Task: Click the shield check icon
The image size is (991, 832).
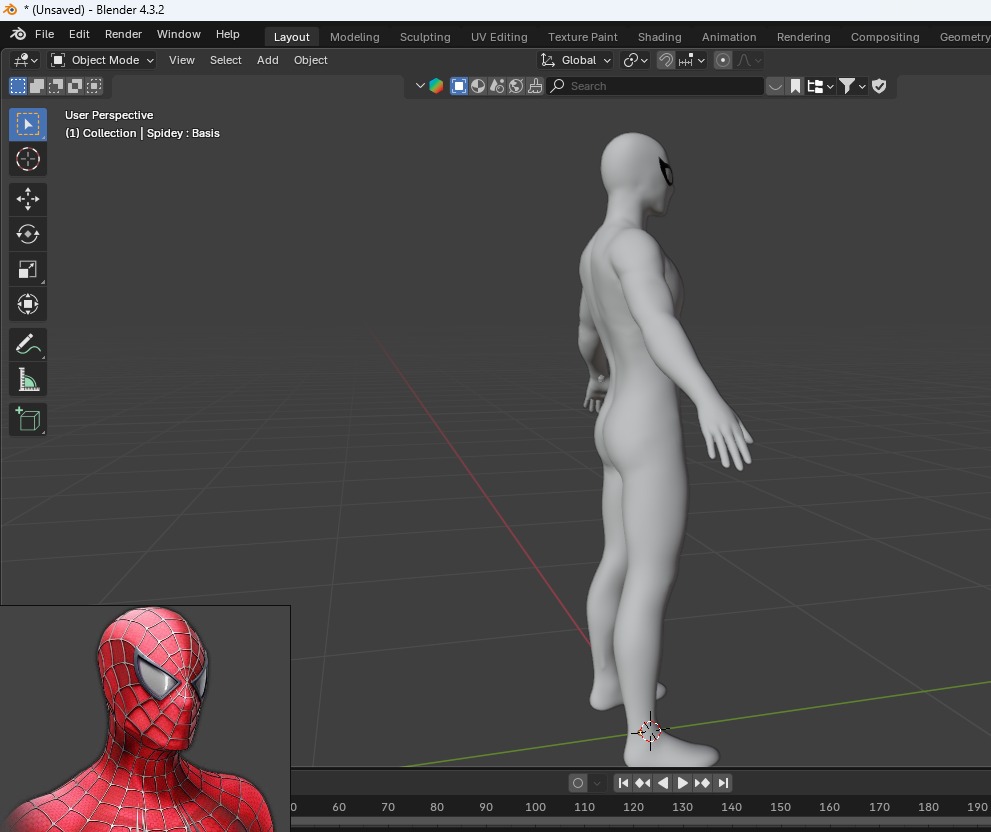Action: click(x=879, y=86)
